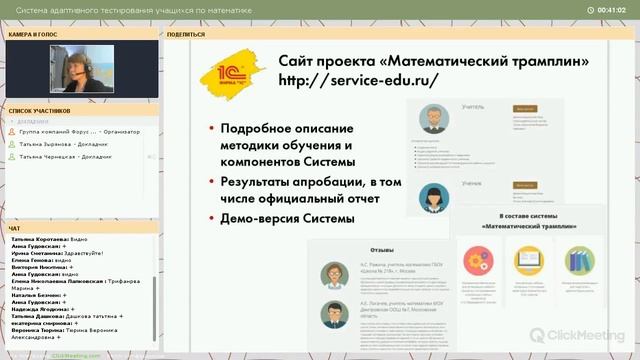Click the yellow 1C logo on the slide
This screenshot has width=640, height=360.
tap(232, 74)
